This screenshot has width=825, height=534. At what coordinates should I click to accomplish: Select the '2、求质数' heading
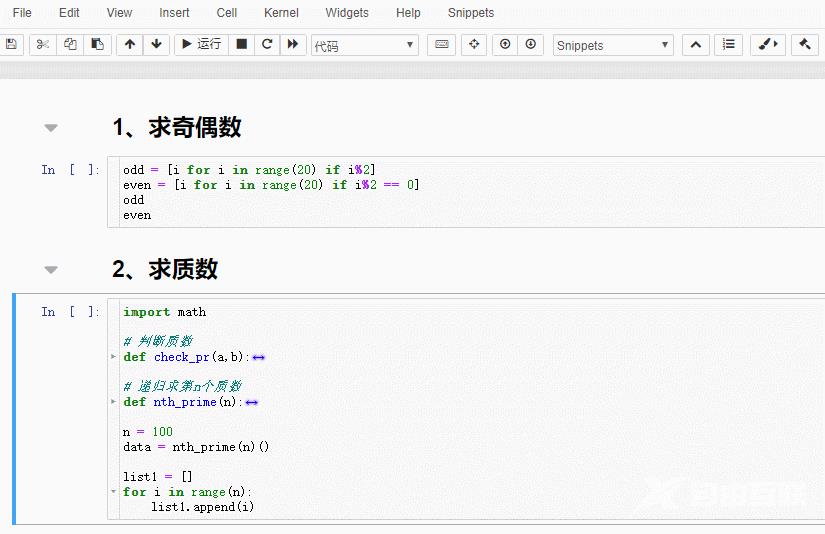click(x=165, y=269)
